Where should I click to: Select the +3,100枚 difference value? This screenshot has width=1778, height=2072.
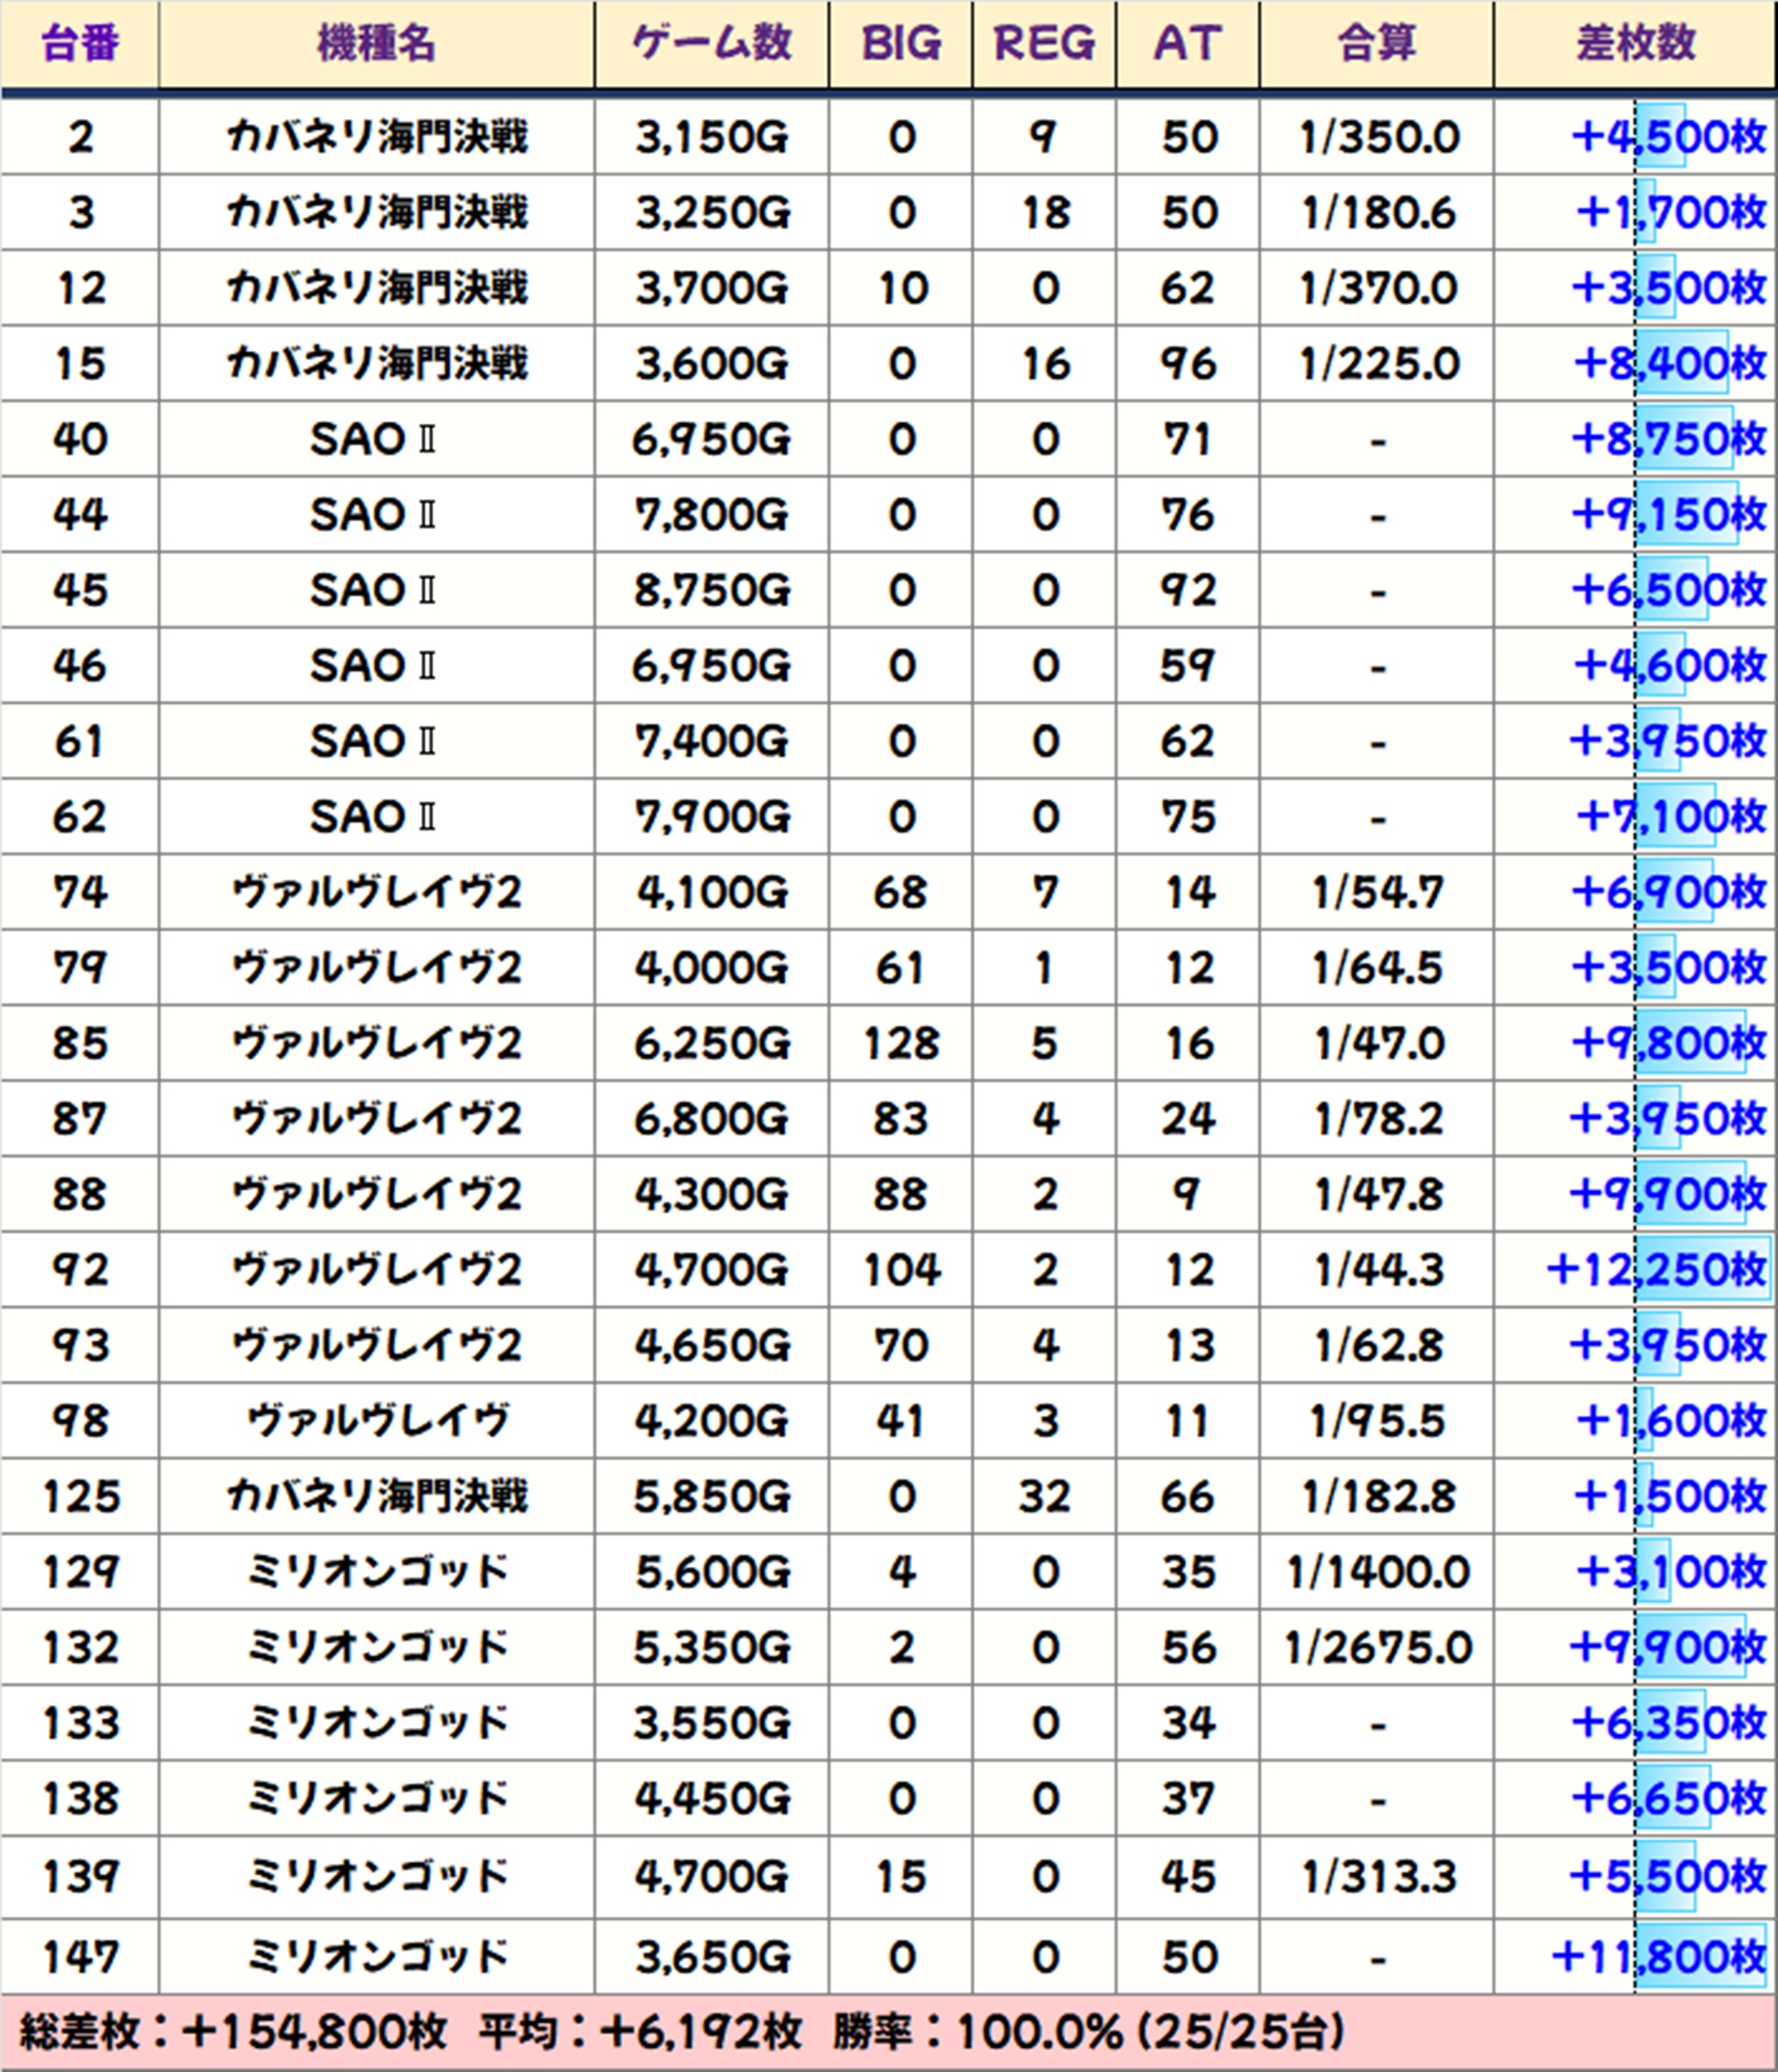pos(1671,1572)
